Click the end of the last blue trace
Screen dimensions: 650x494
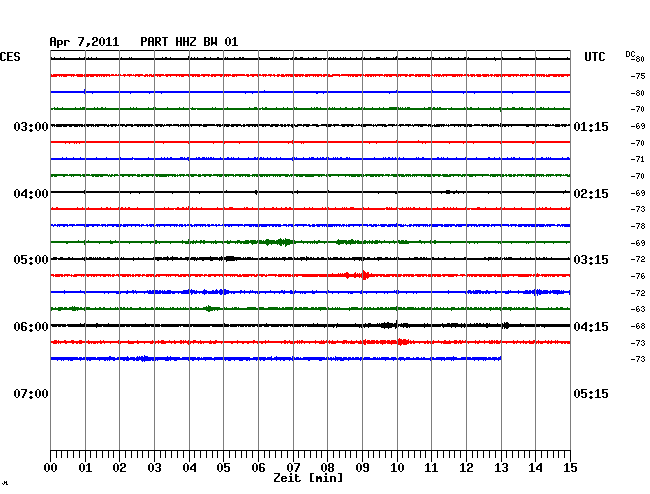pos(501,358)
